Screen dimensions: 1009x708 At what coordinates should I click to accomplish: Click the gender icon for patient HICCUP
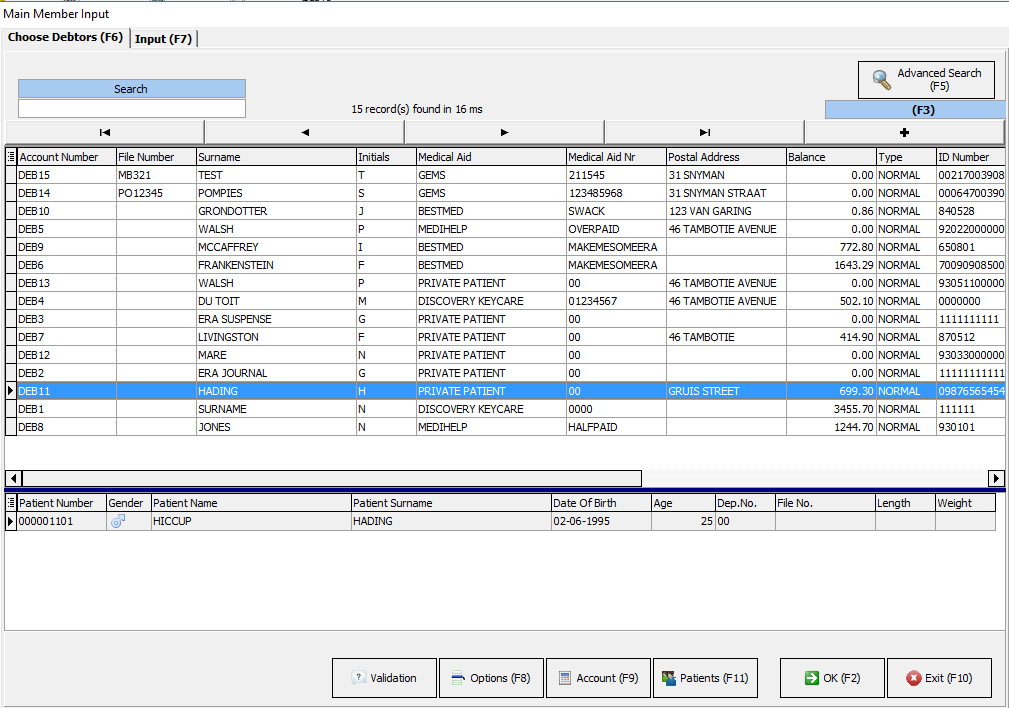tap(118, 521)
